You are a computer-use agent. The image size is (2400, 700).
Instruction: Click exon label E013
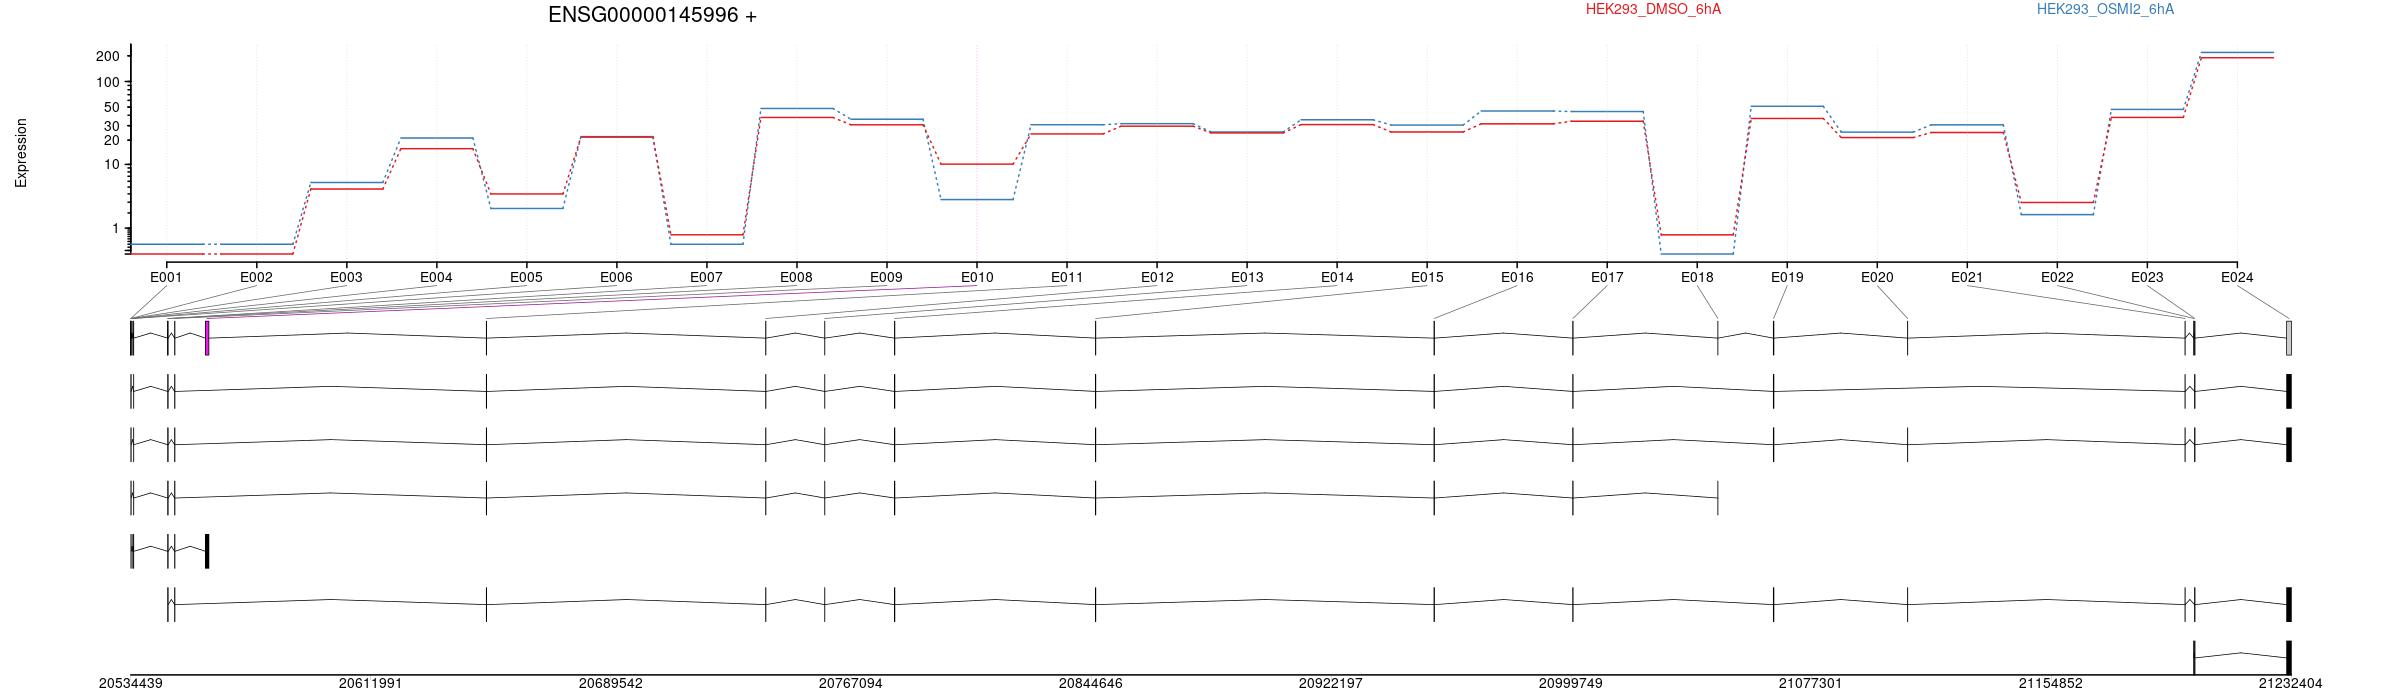1247,277
